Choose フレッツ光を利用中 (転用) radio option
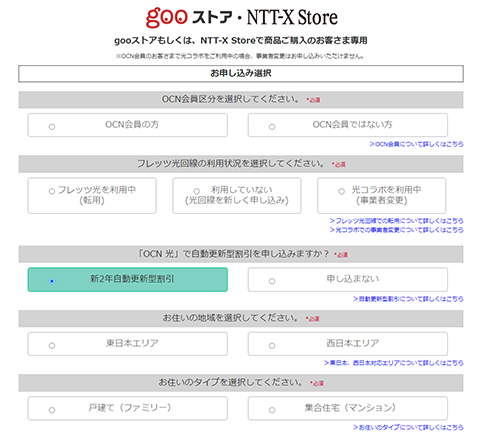Image resolution: width=480 pixels, height=436 pixels. pos(52,191)
